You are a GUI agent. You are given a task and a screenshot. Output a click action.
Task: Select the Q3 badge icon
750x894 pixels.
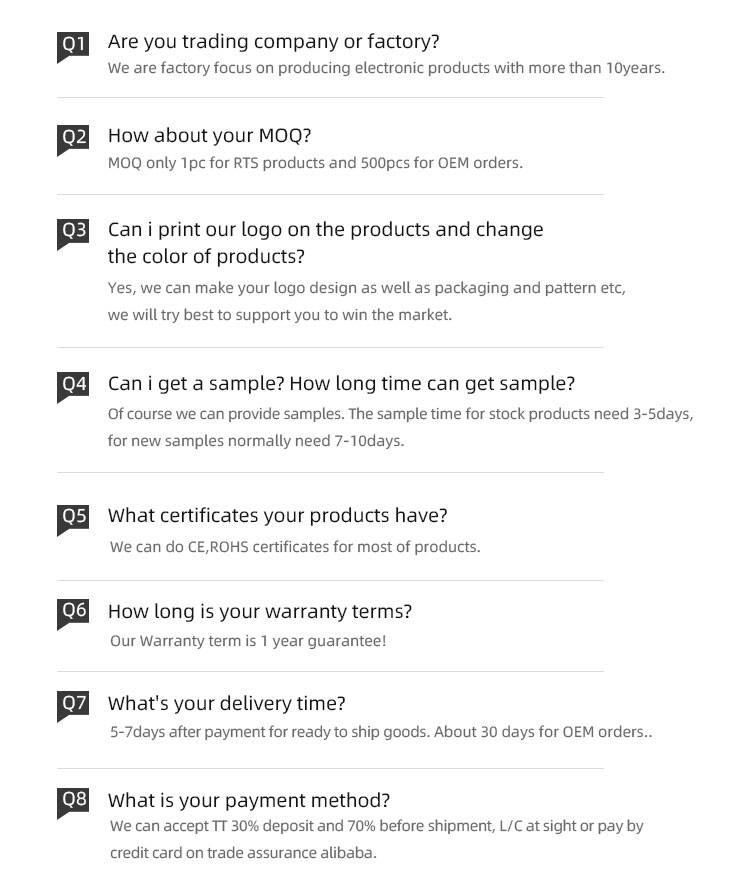[x=74, y=232]
